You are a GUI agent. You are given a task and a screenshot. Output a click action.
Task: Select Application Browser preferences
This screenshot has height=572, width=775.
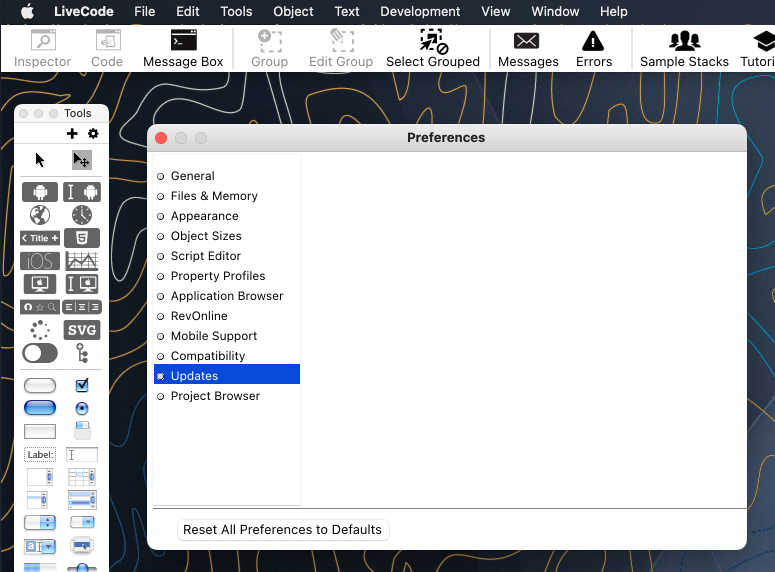(227, 296)
